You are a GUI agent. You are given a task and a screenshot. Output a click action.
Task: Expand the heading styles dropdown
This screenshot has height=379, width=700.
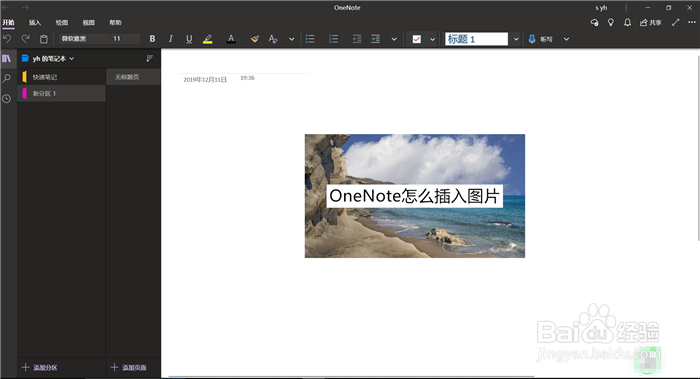pyautogui.click(x=516, y=39)
